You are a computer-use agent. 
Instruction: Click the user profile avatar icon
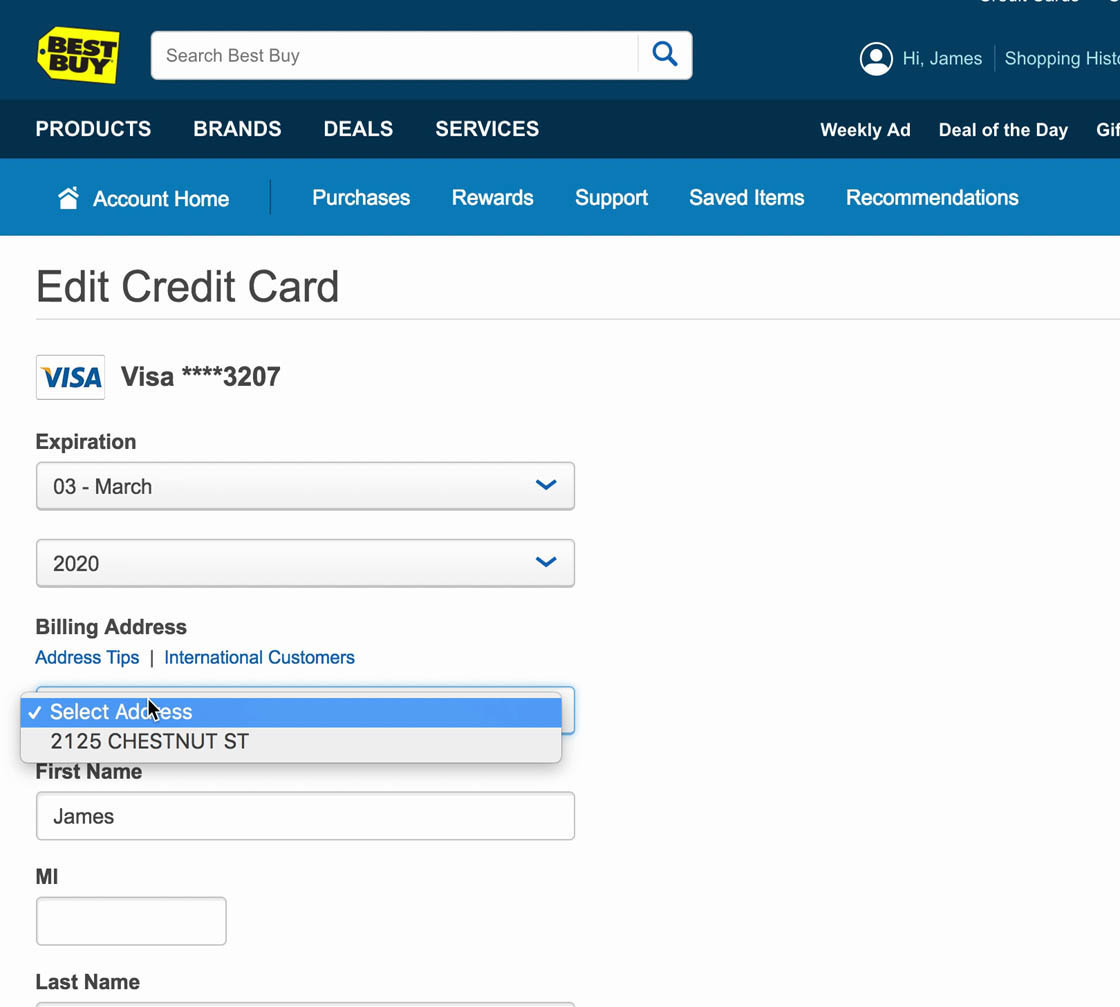click(x=876, y=59)
